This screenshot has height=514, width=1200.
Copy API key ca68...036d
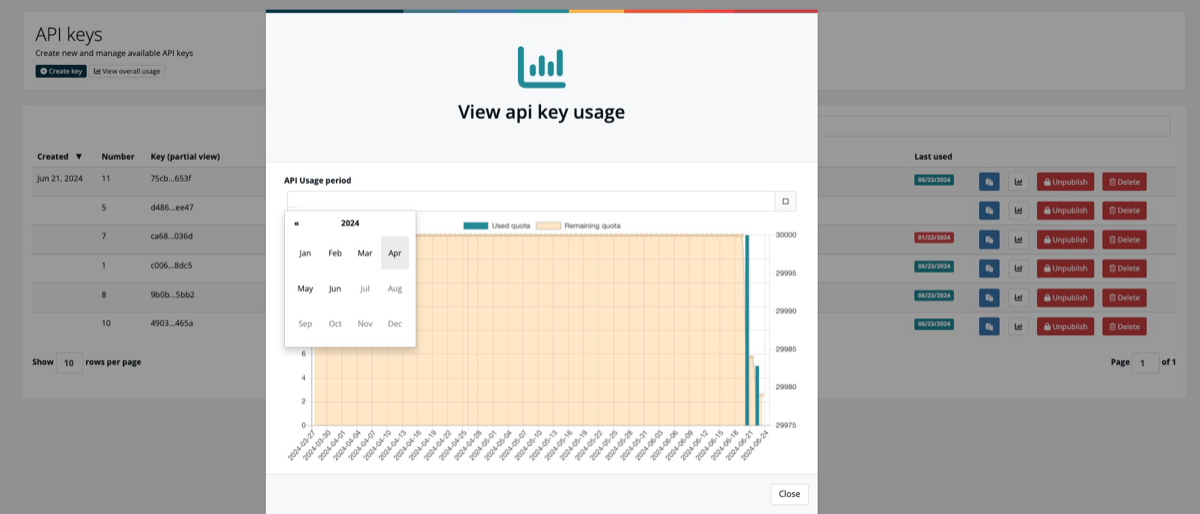[x=989, y=240]
